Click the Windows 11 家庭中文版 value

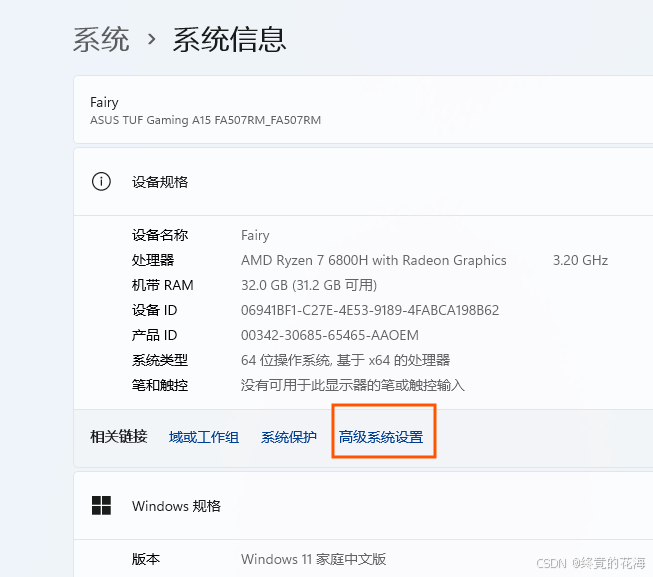[x=314, y=559]
